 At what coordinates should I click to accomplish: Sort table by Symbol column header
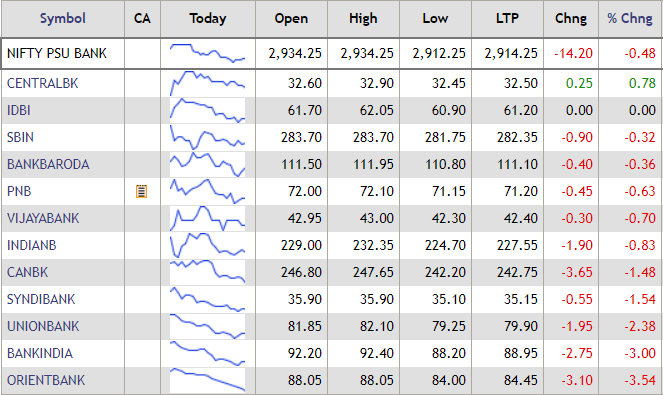(x=63, y=19)
